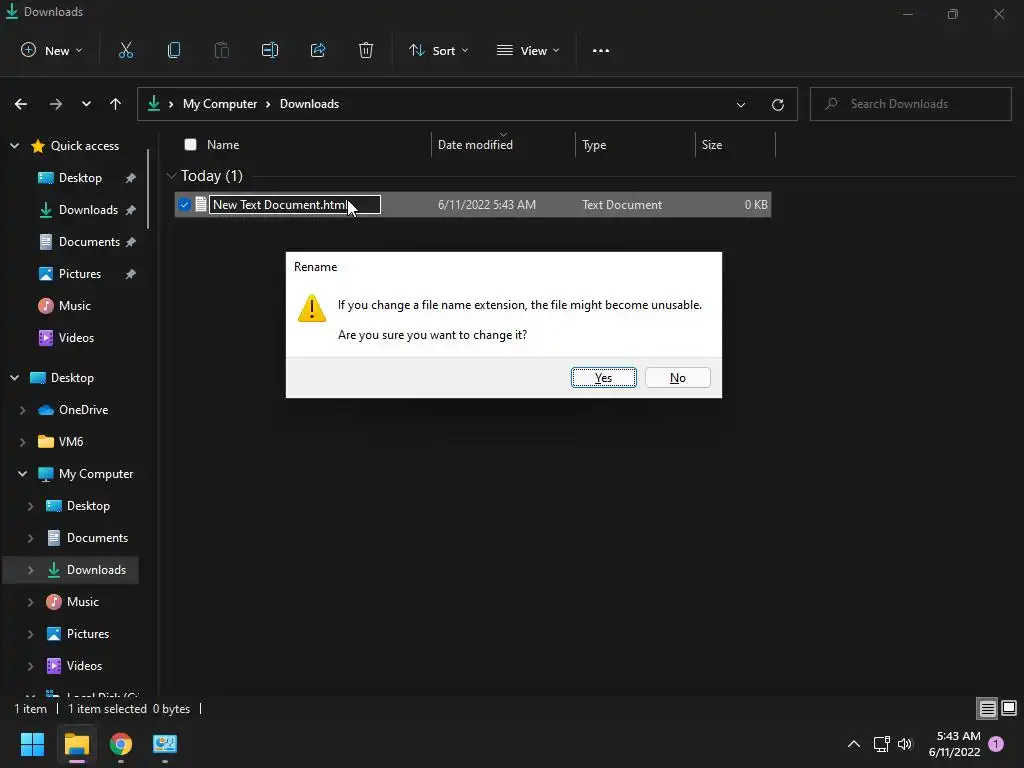This screenshot has height=768, width=1024.
Task: Open recent locations dropdown chevron
Action: pos(86,104)
